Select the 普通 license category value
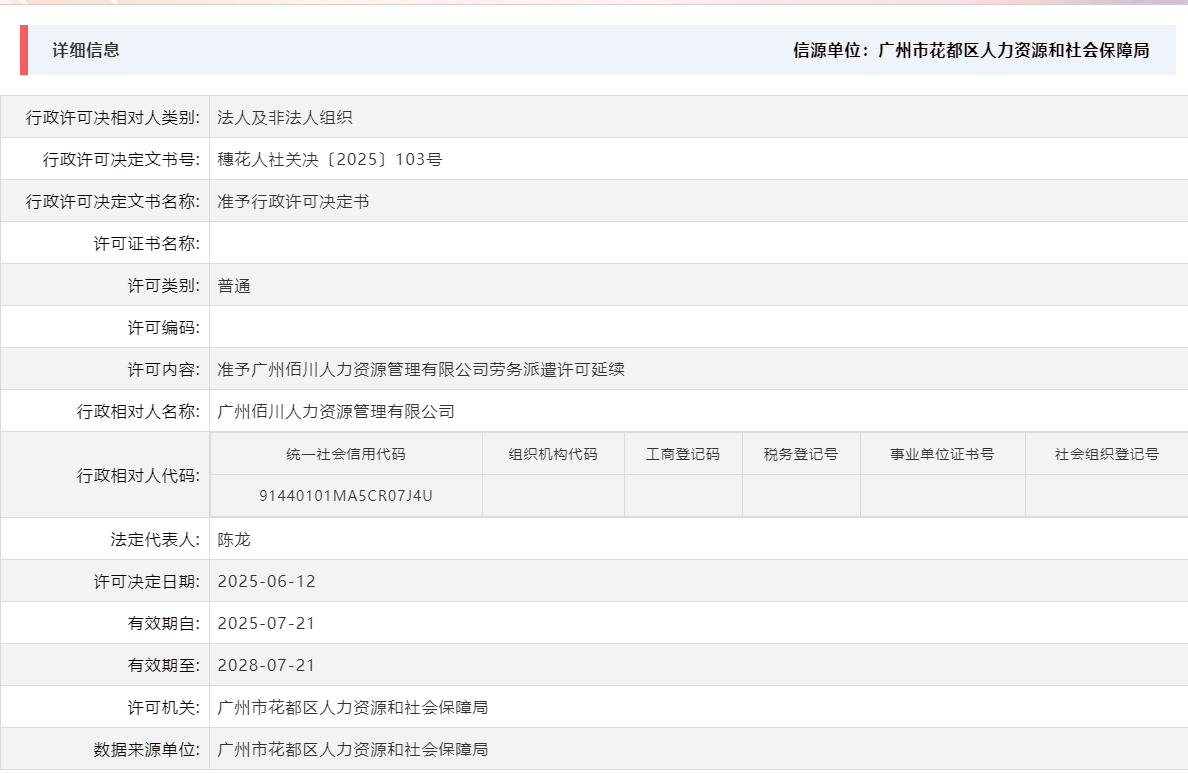Screen dimensions: 1188x773 coord(233,284)
